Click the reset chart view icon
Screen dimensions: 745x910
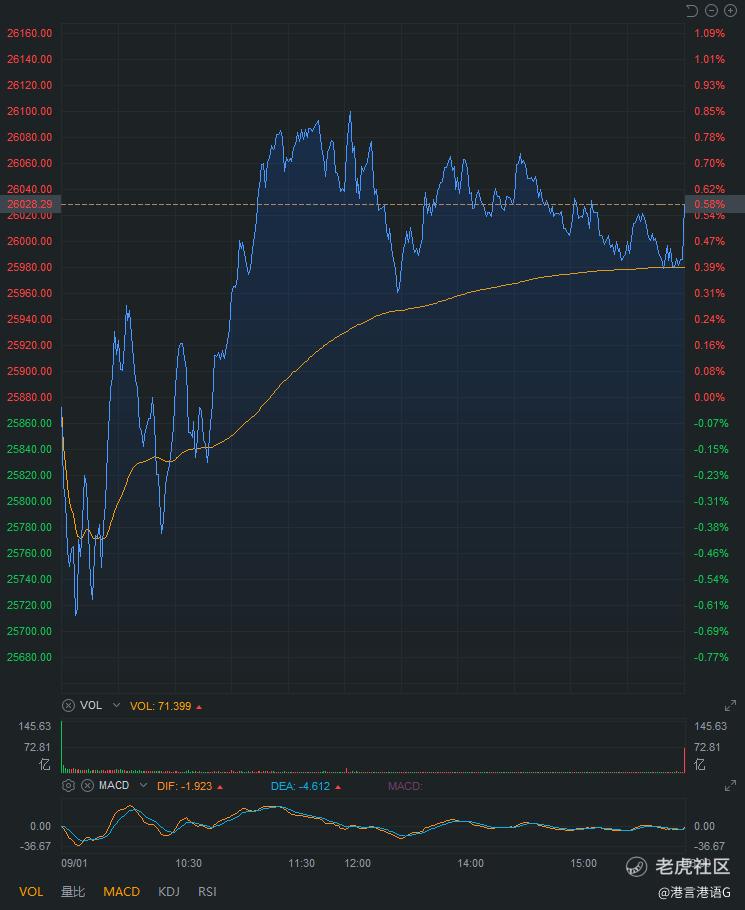(692, 11)
